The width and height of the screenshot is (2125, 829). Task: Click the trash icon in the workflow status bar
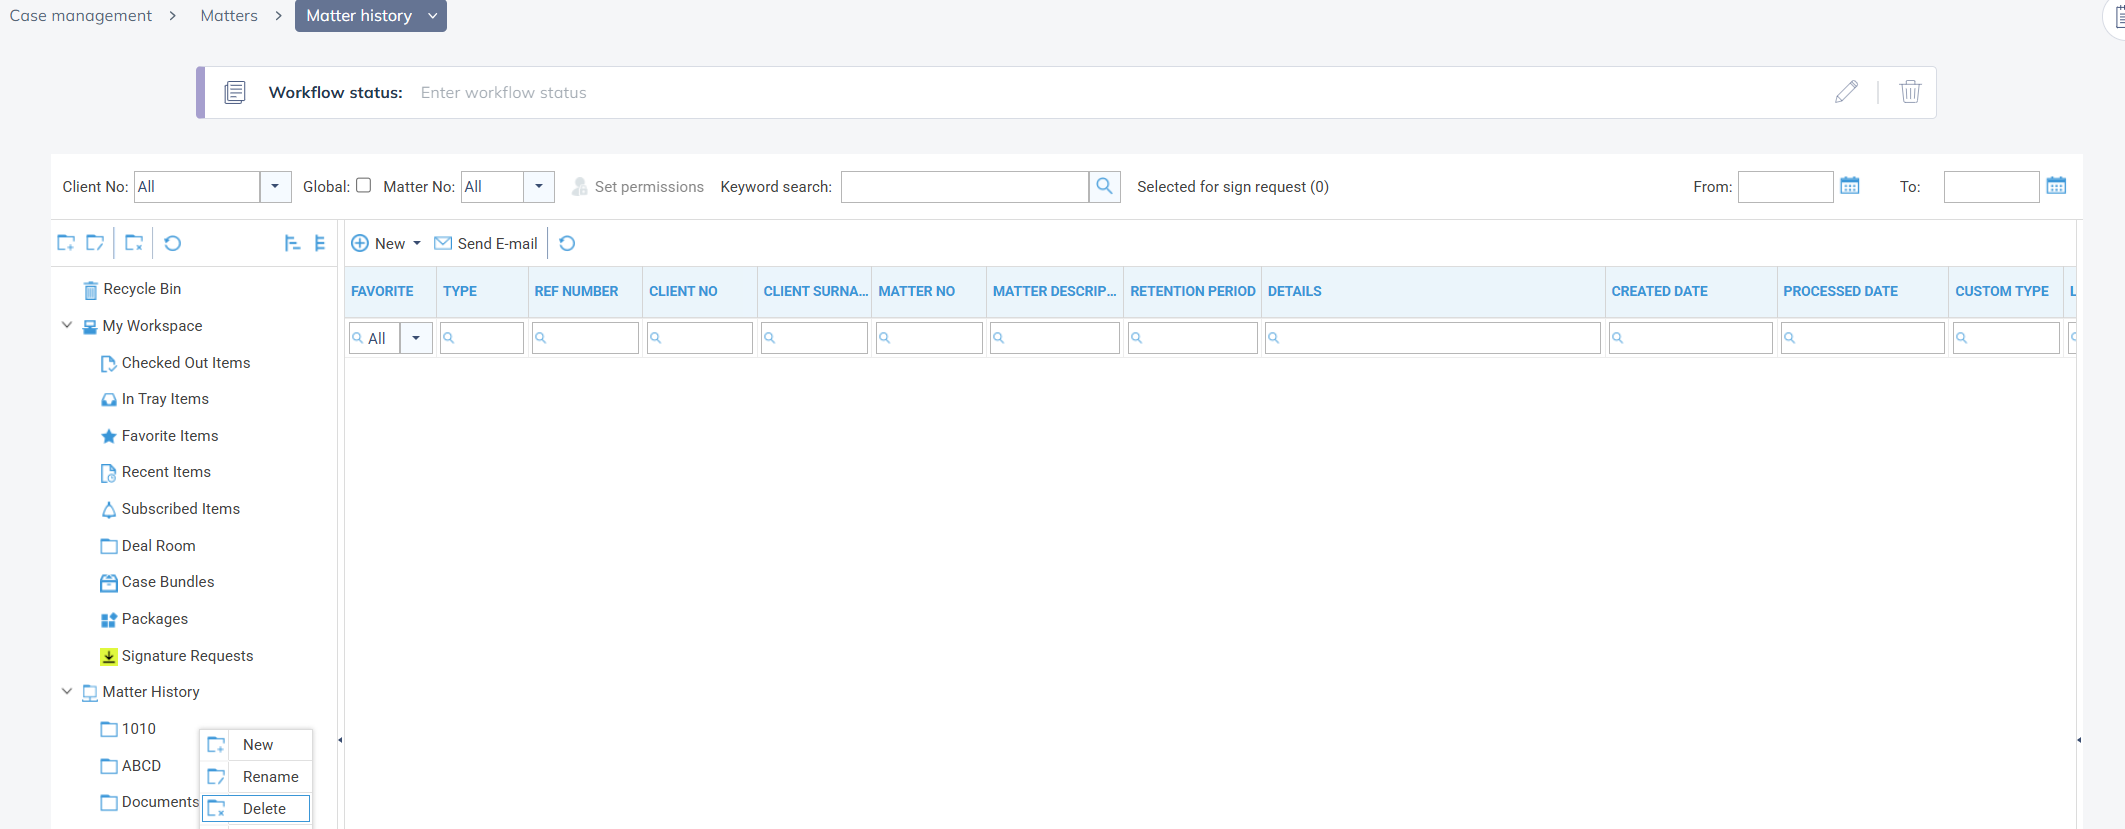[x=1910, y=92]
